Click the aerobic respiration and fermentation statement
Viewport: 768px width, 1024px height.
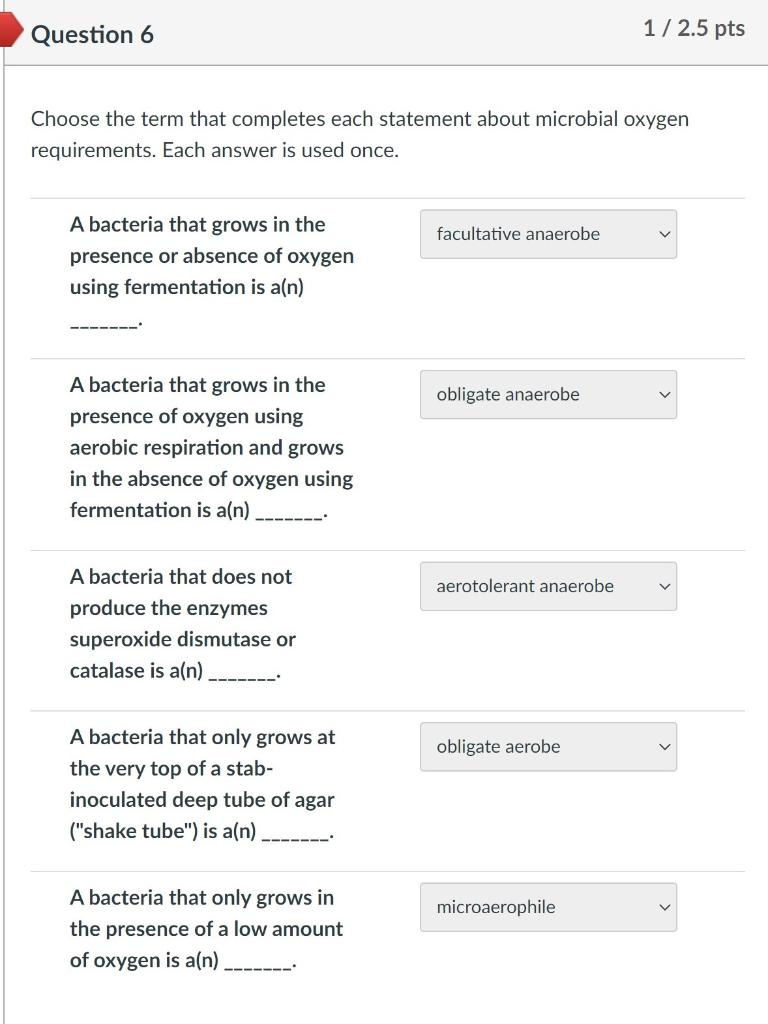click(211, 447)
